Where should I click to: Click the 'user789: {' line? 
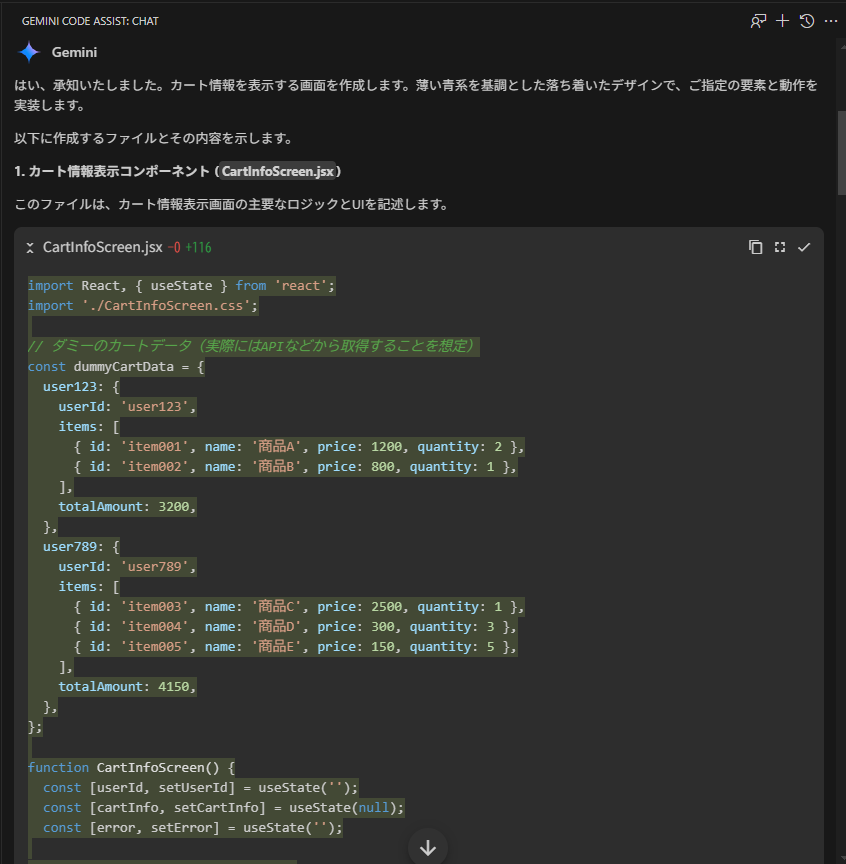(81, 547)
